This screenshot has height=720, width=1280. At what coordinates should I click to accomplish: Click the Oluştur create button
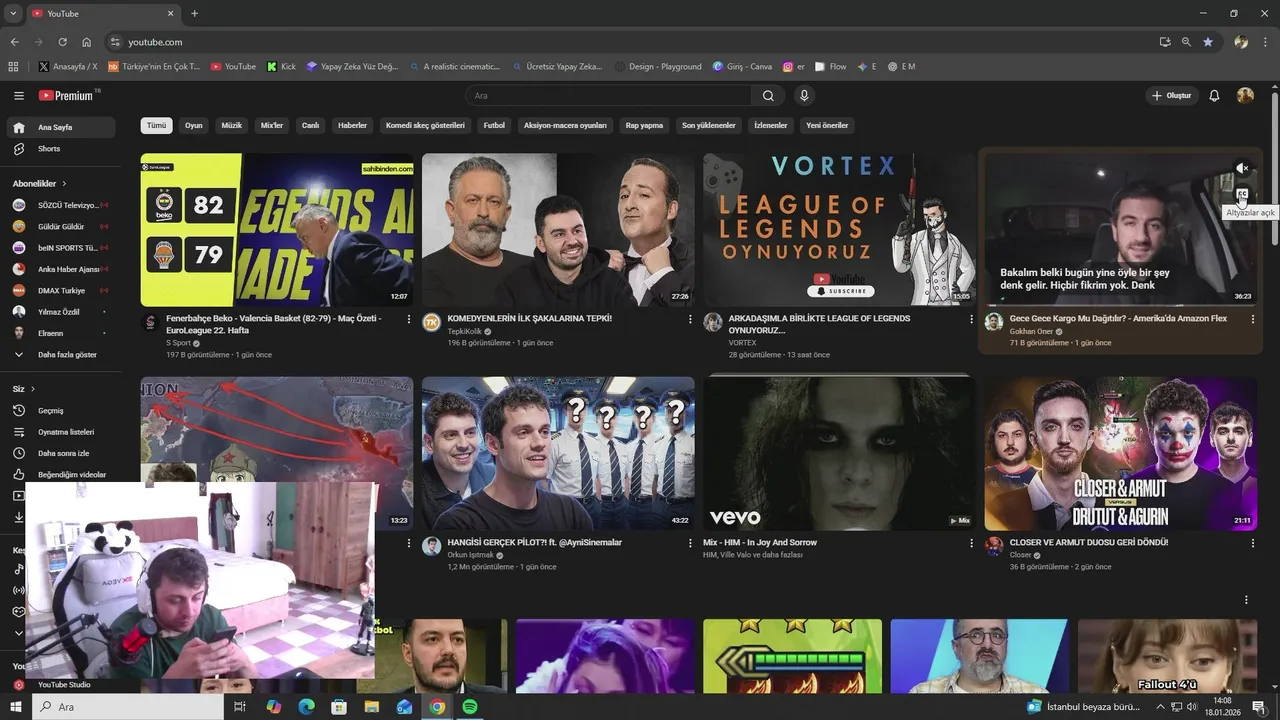click(1171, 96)
